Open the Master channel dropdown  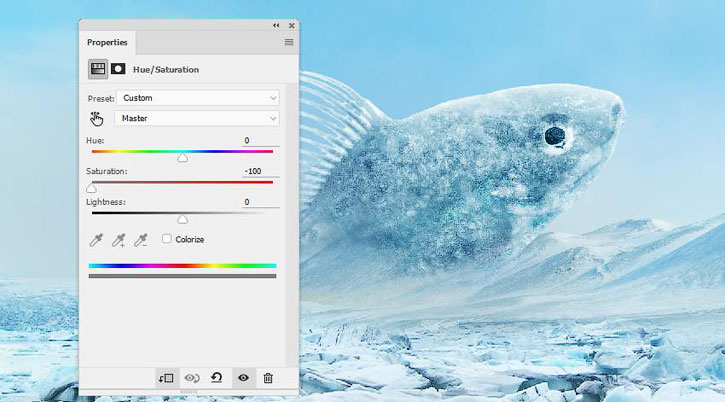click(197, 118)
